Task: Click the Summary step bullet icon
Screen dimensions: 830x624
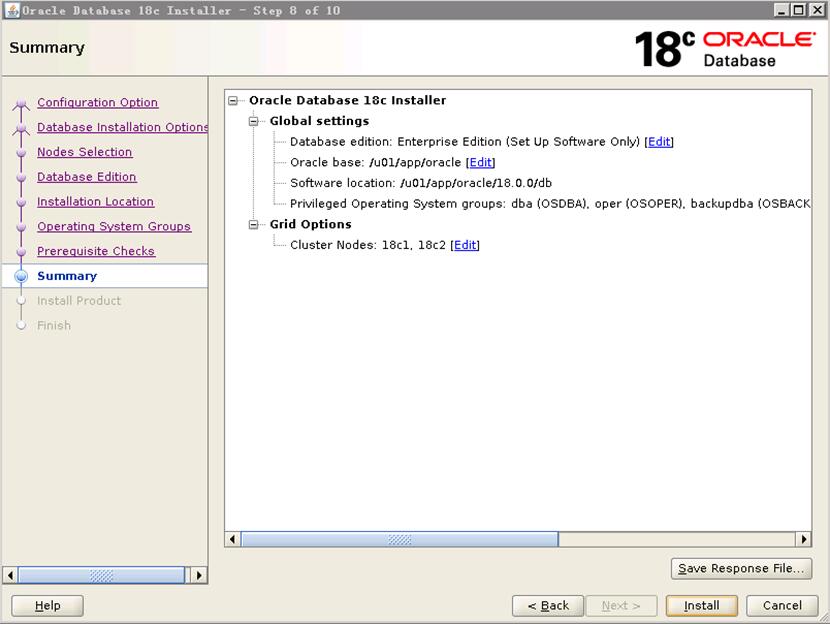Action: point(21,276)
